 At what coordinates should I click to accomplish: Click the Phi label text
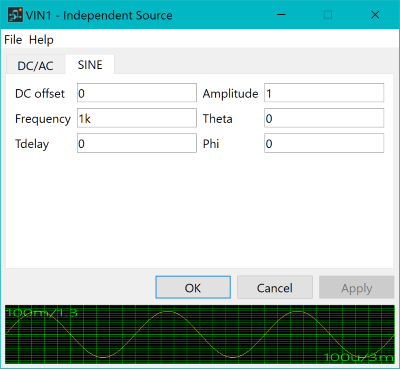point(211,144)
